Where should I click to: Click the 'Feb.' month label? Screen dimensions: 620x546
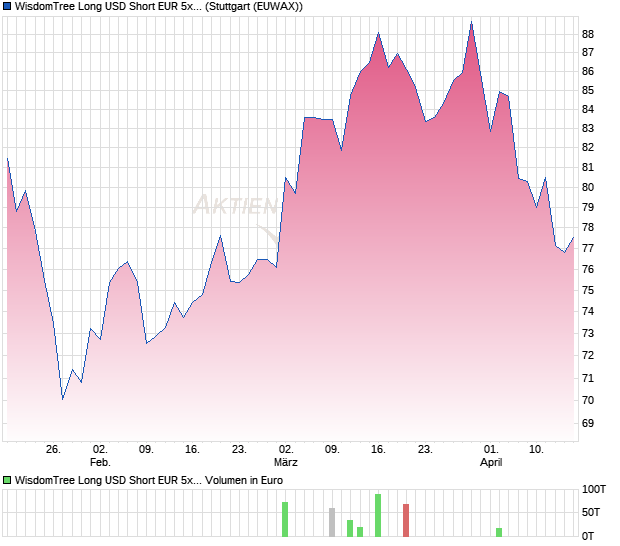tap(100, 462)
